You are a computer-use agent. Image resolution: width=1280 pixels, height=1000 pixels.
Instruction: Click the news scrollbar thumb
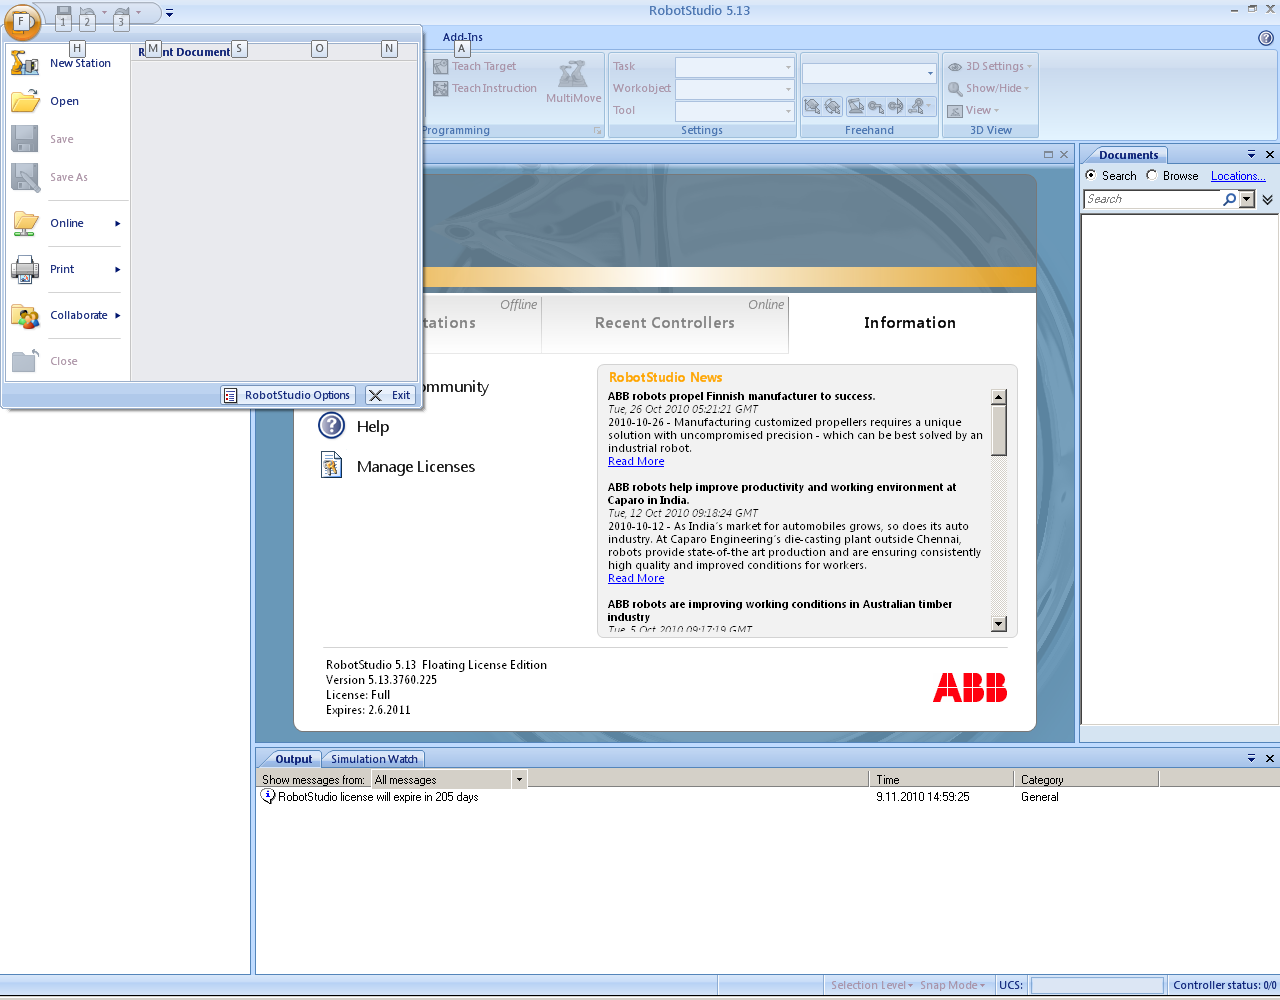pos(998,430)
